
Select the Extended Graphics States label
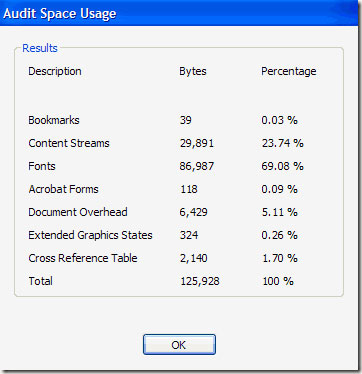(90, 235)
